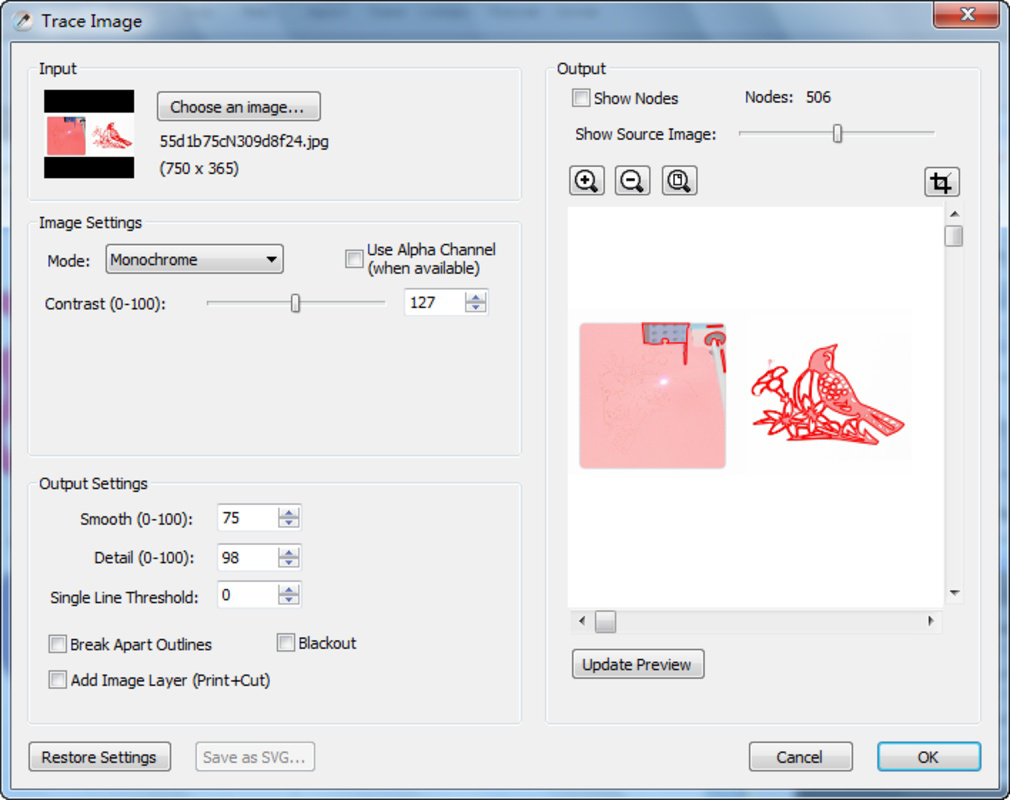Check Break Apart Outlines
The image size is (1010, 800).
pyautogui.click(x=57, y=644)
